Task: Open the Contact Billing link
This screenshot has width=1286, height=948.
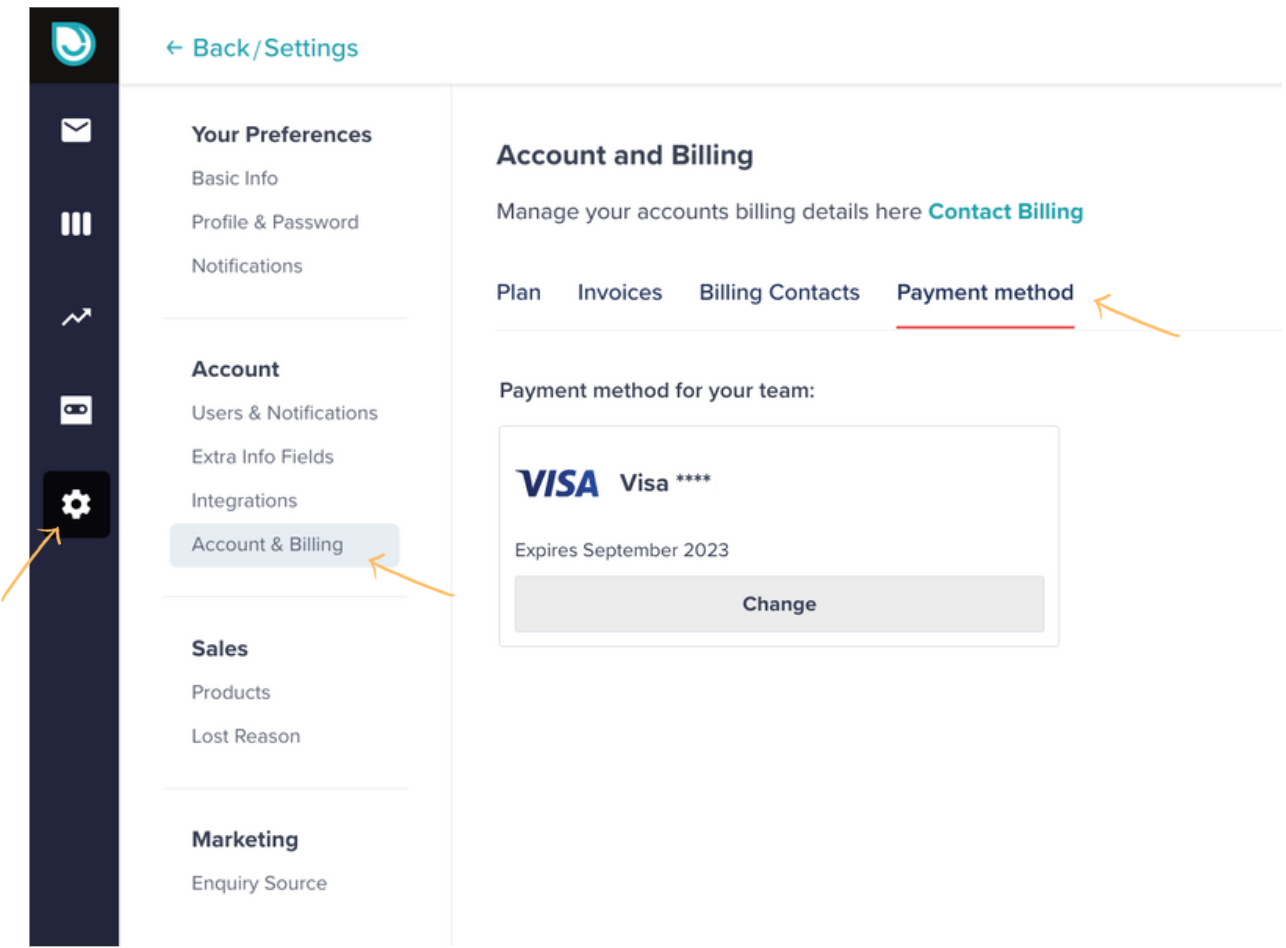Action: (x=1006, y=212)
